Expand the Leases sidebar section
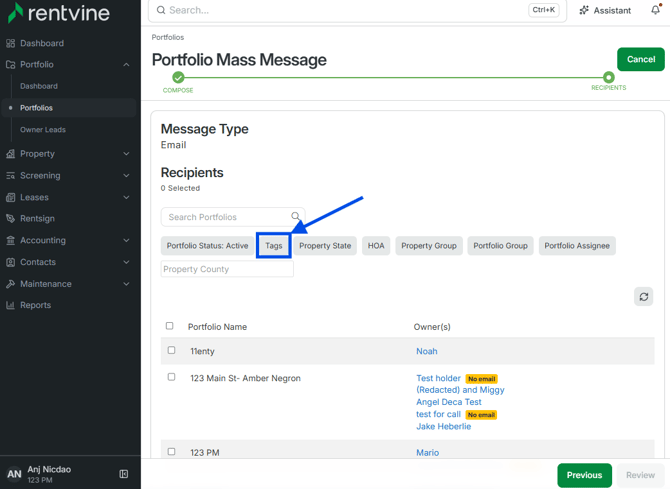 (x=126, y=197)
